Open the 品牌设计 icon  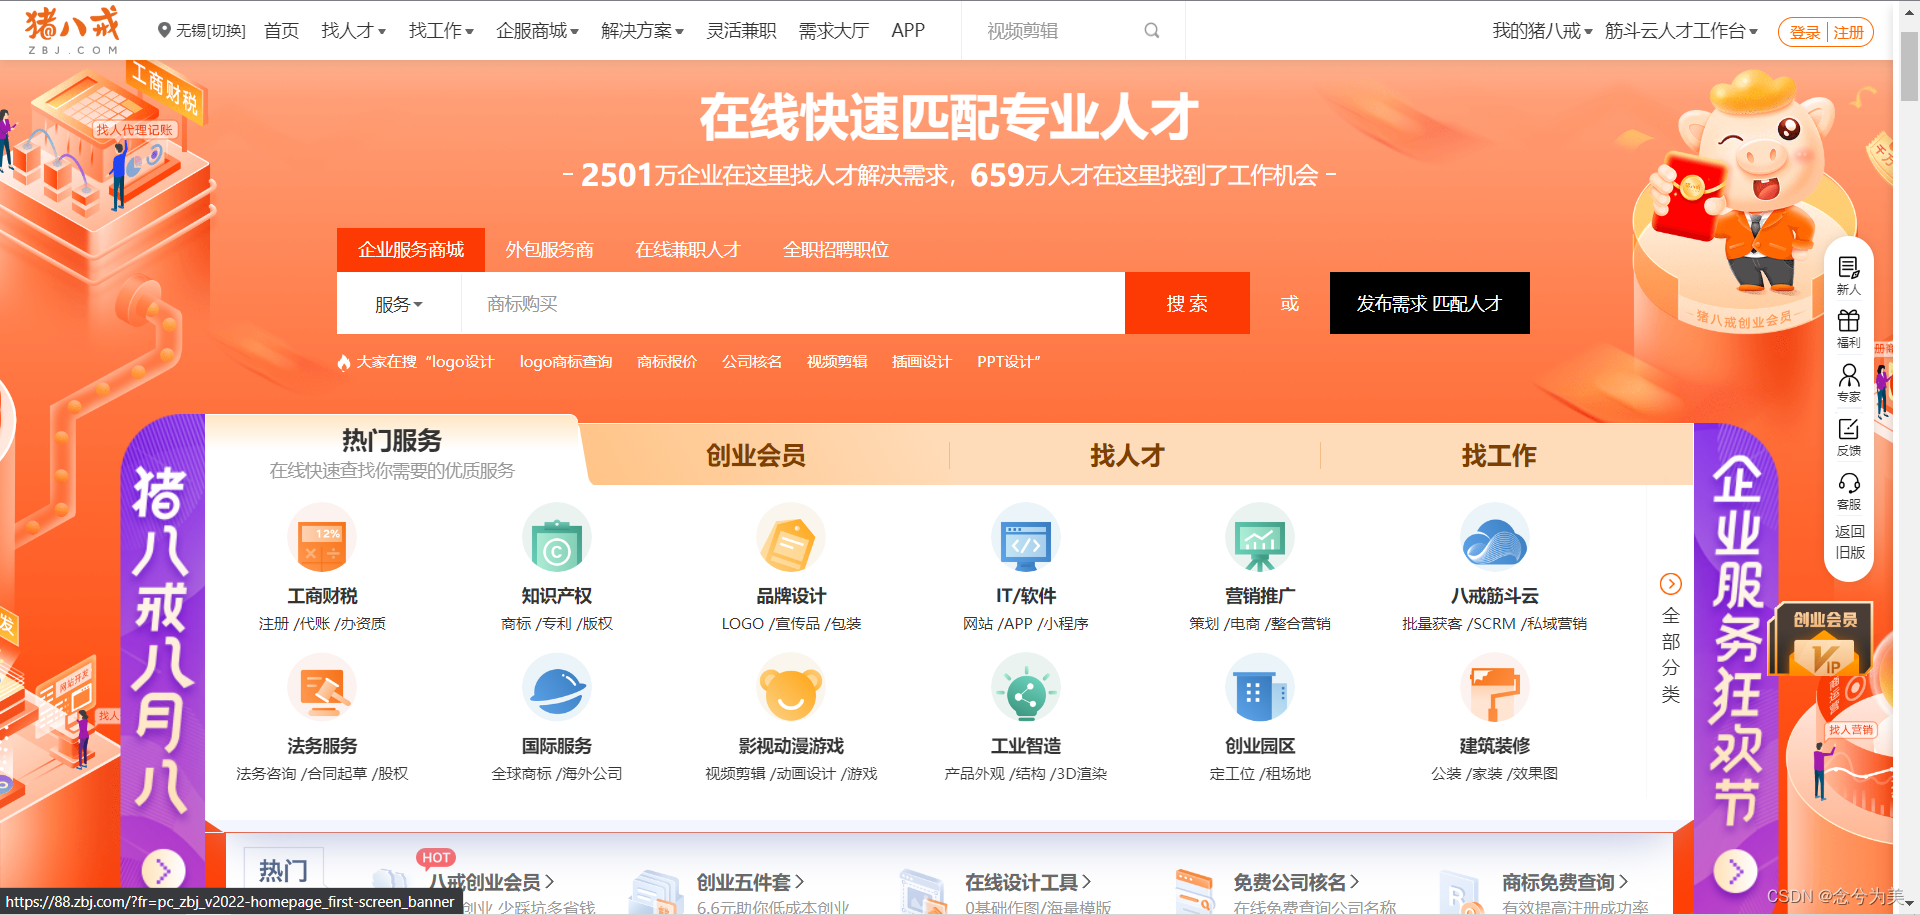[791, 538]
